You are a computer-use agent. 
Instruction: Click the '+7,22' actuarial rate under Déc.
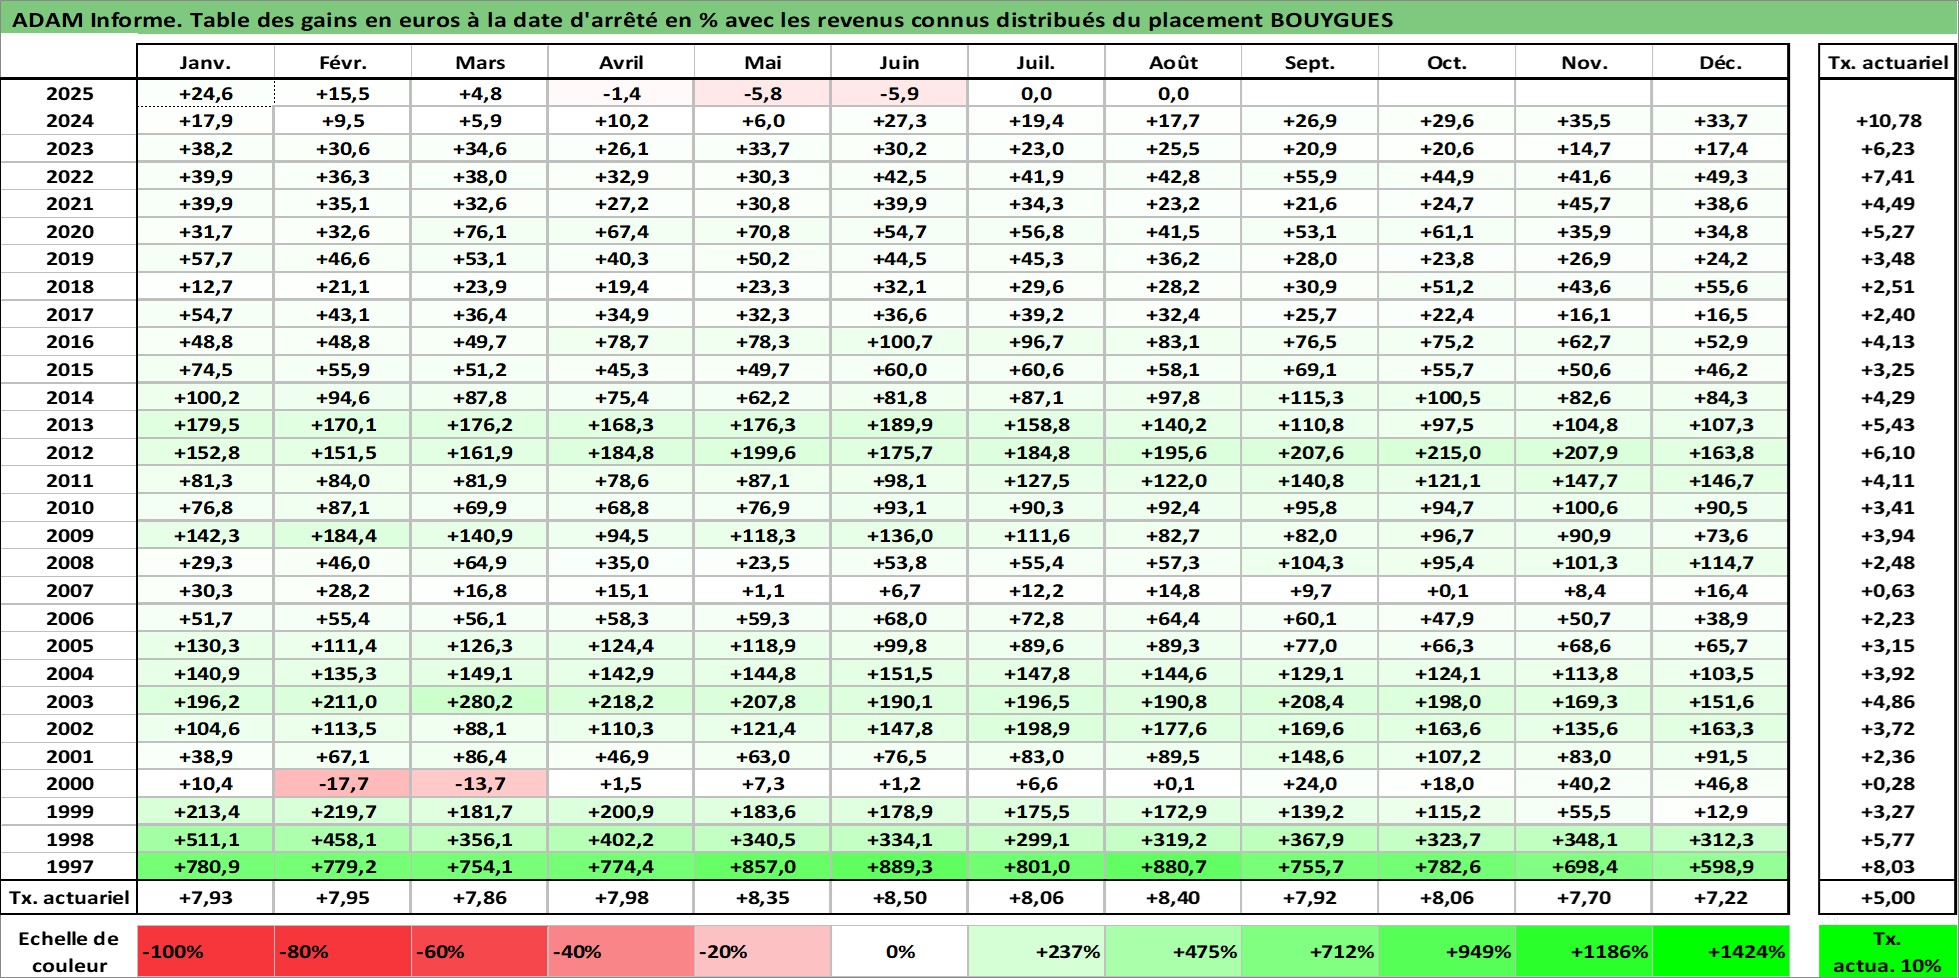point(1721,897)
